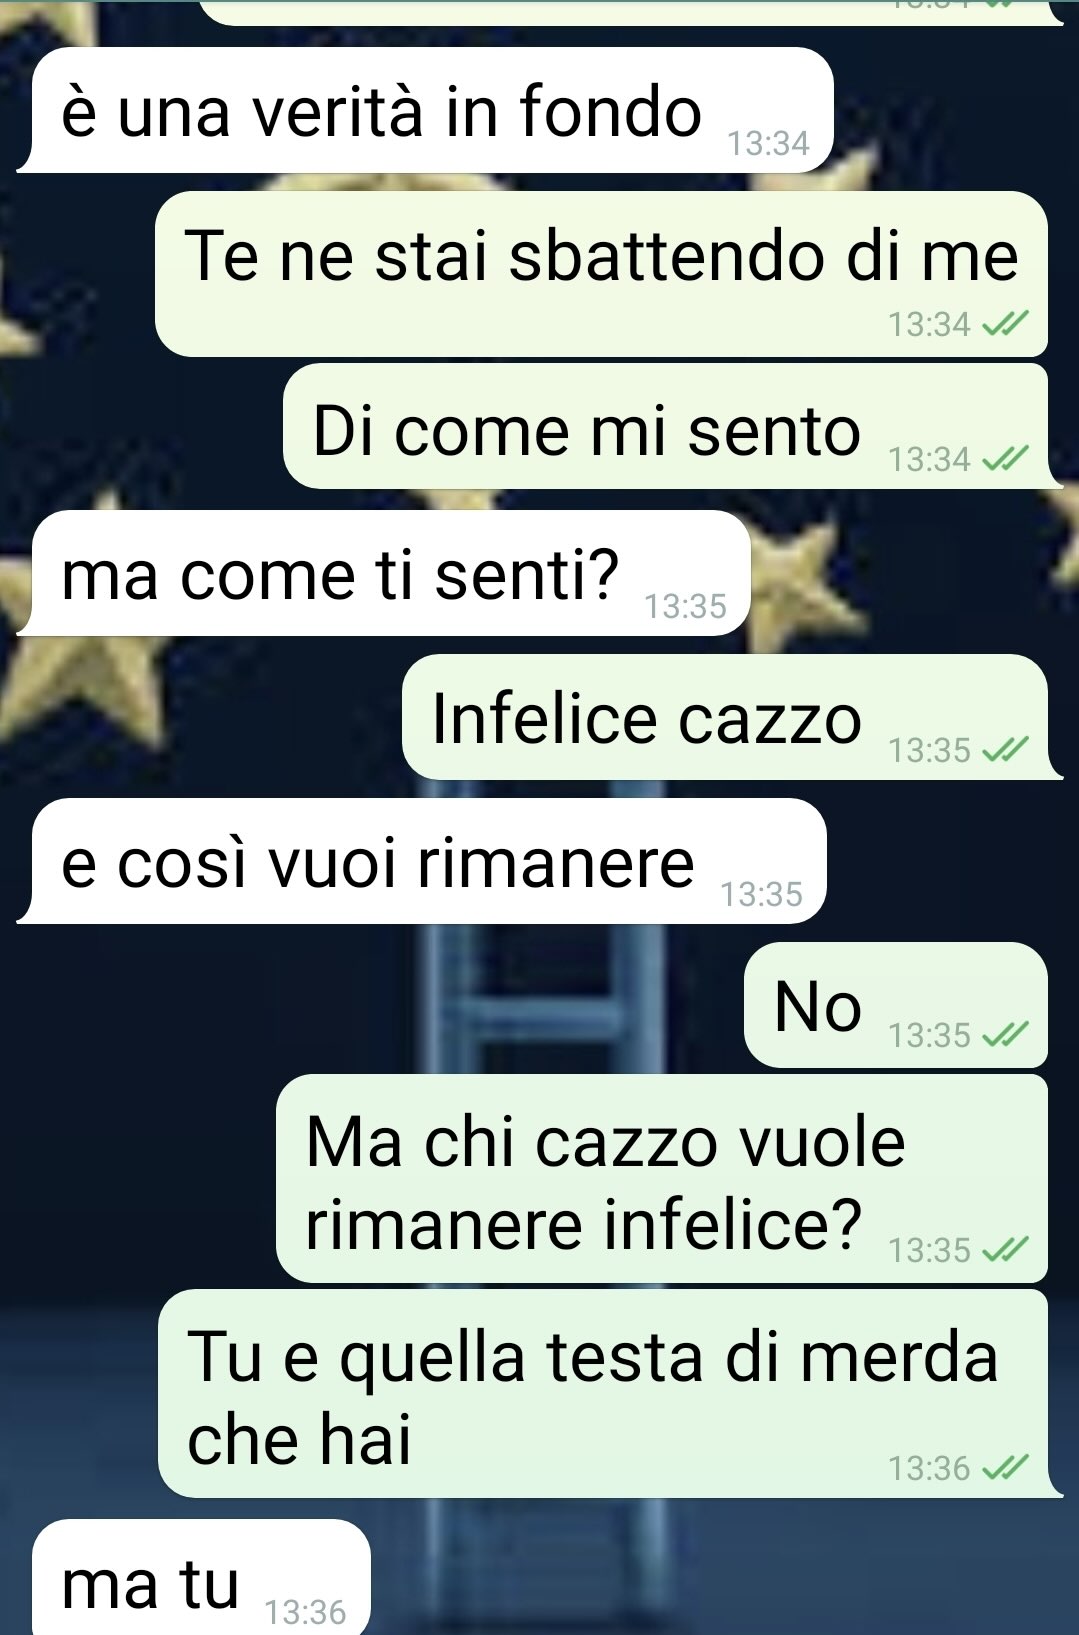Tap the short 'No' reply bubble
1079x1635 pixels.
coord(896,1005)
